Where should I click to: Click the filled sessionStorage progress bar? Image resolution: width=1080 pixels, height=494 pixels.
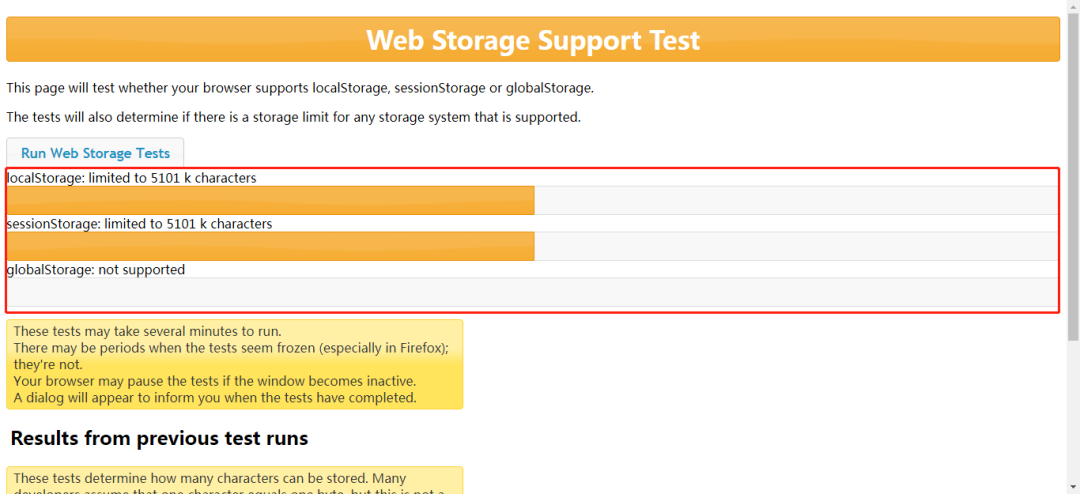click(270, 246)
